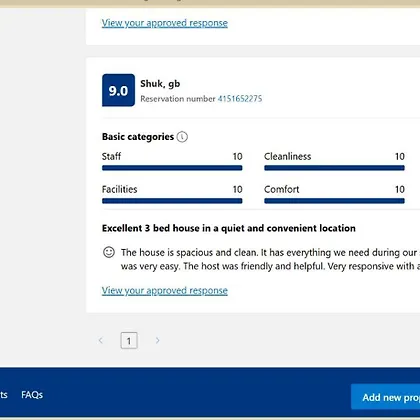
Task: Click reviewer name Shuk, gb
Action: click(x=160, y=84)
